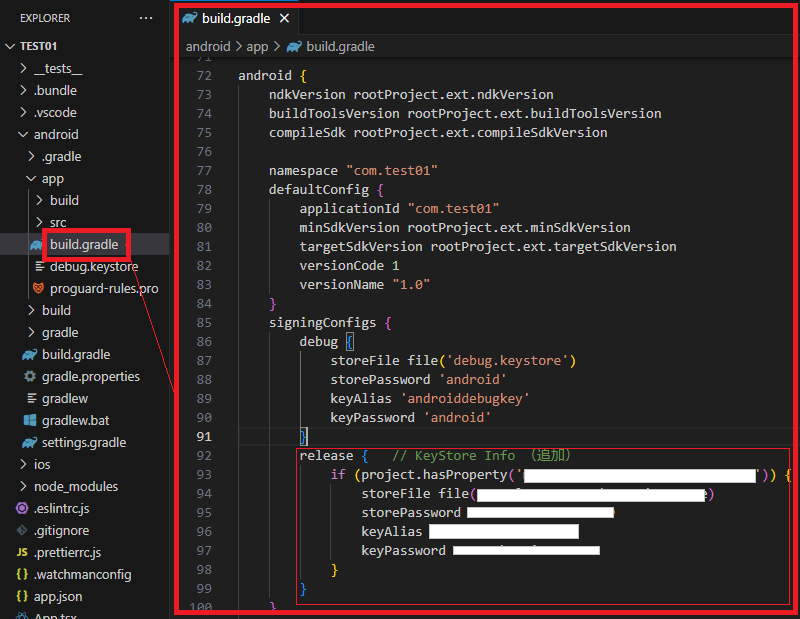Image resolution: width=800 pixels, height=619 pixels.
Task: Collapse the android folder
Action: coord(55,134)
